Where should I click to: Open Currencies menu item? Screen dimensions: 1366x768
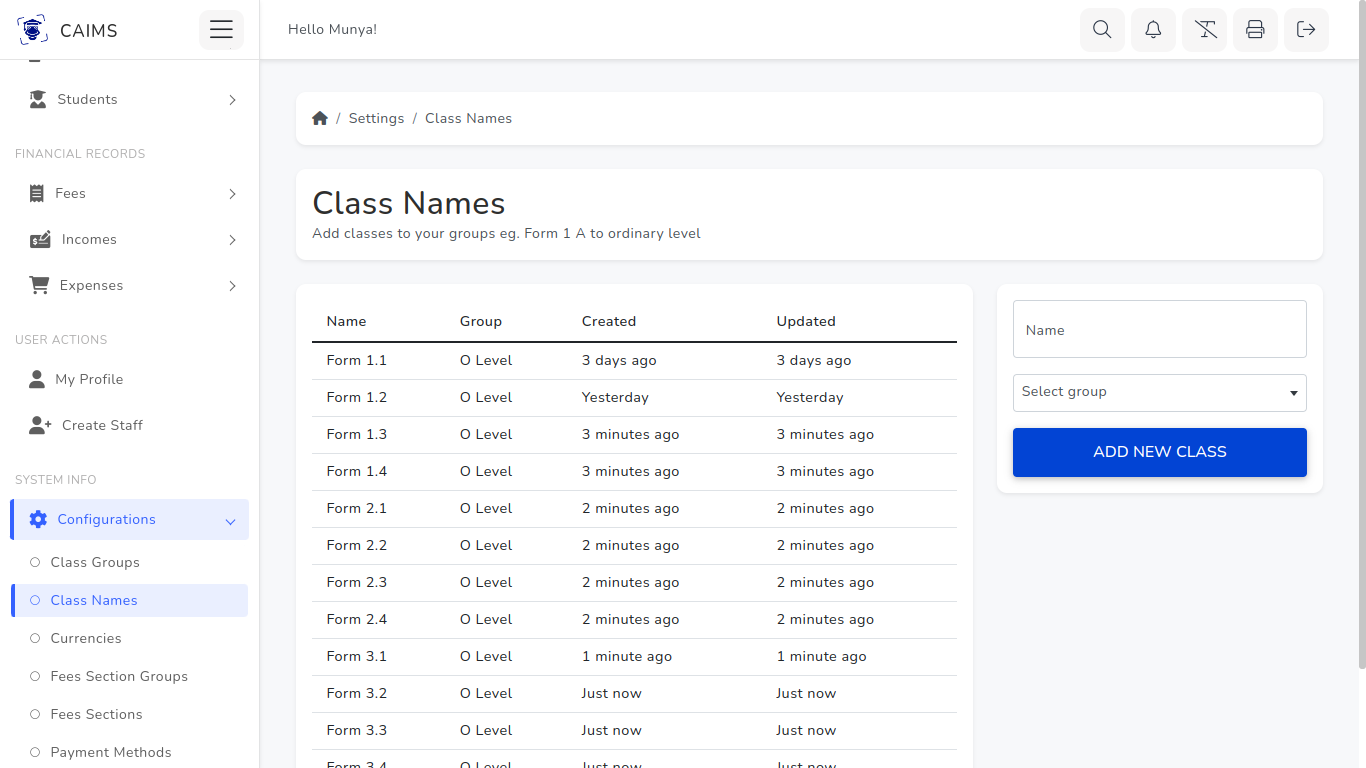pos(129,638)
